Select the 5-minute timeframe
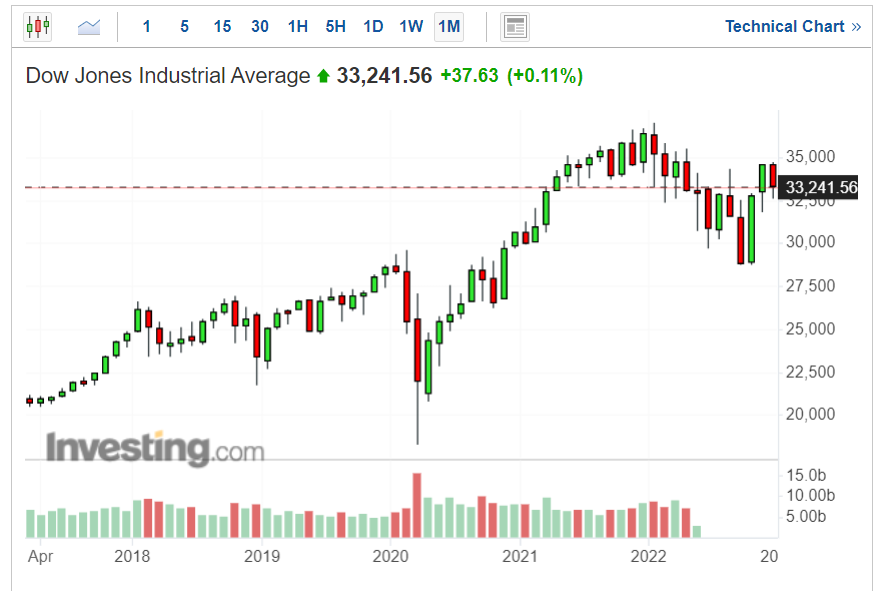The image size is (881, 591). 184,27
